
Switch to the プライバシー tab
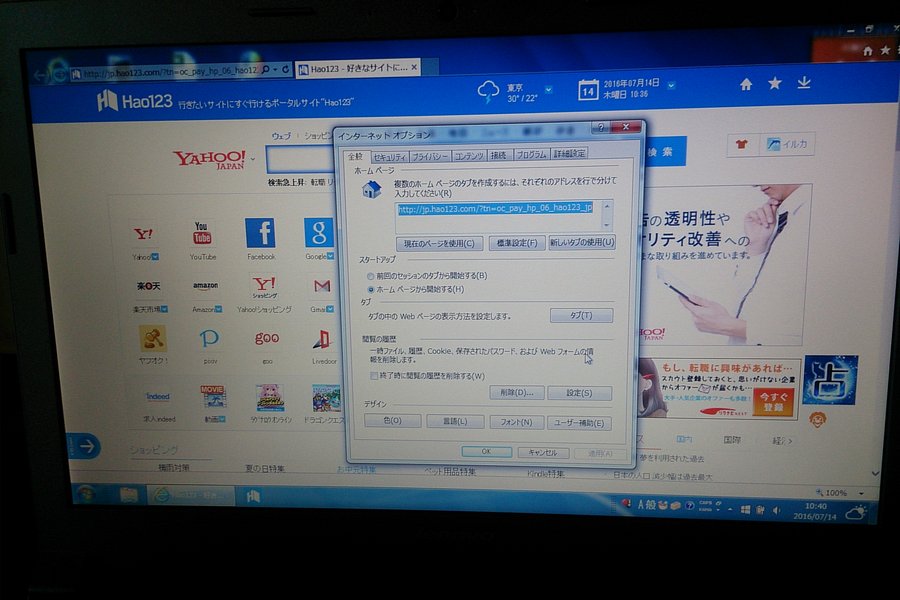click(430, 156)
